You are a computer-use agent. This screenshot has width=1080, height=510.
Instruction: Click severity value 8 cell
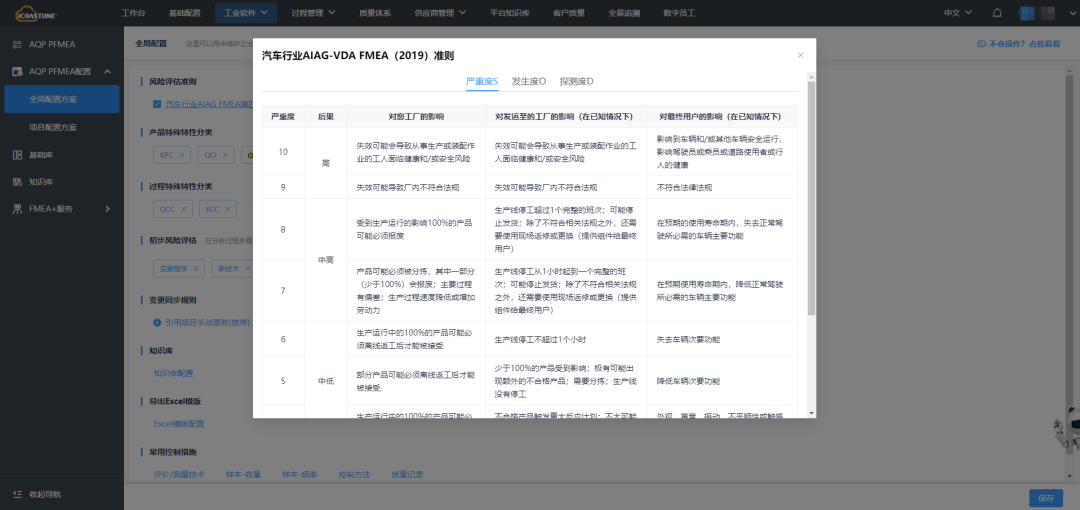283,230
